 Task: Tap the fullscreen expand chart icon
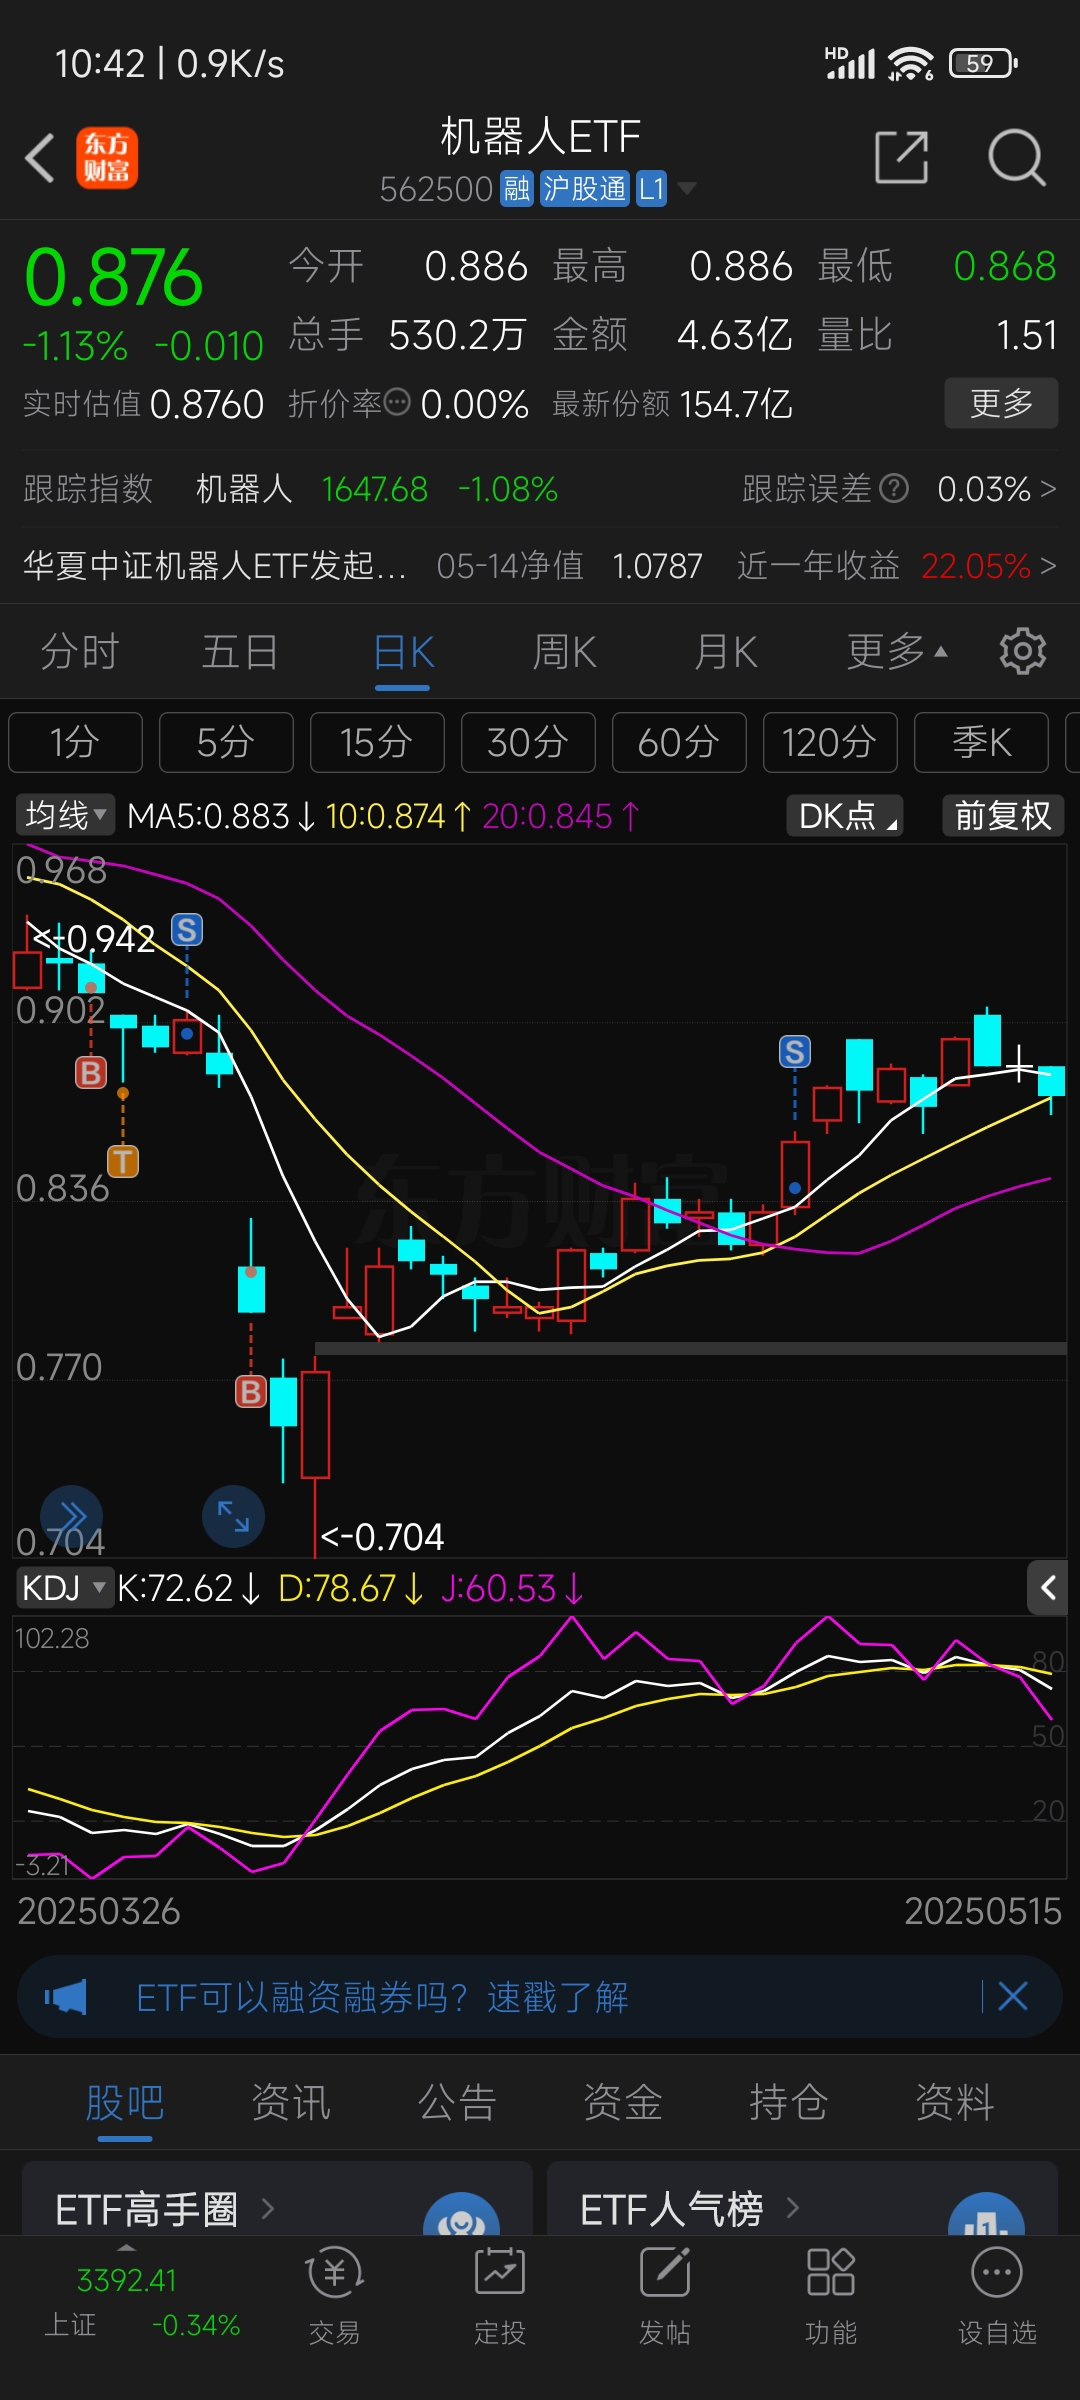[233, 1516]
